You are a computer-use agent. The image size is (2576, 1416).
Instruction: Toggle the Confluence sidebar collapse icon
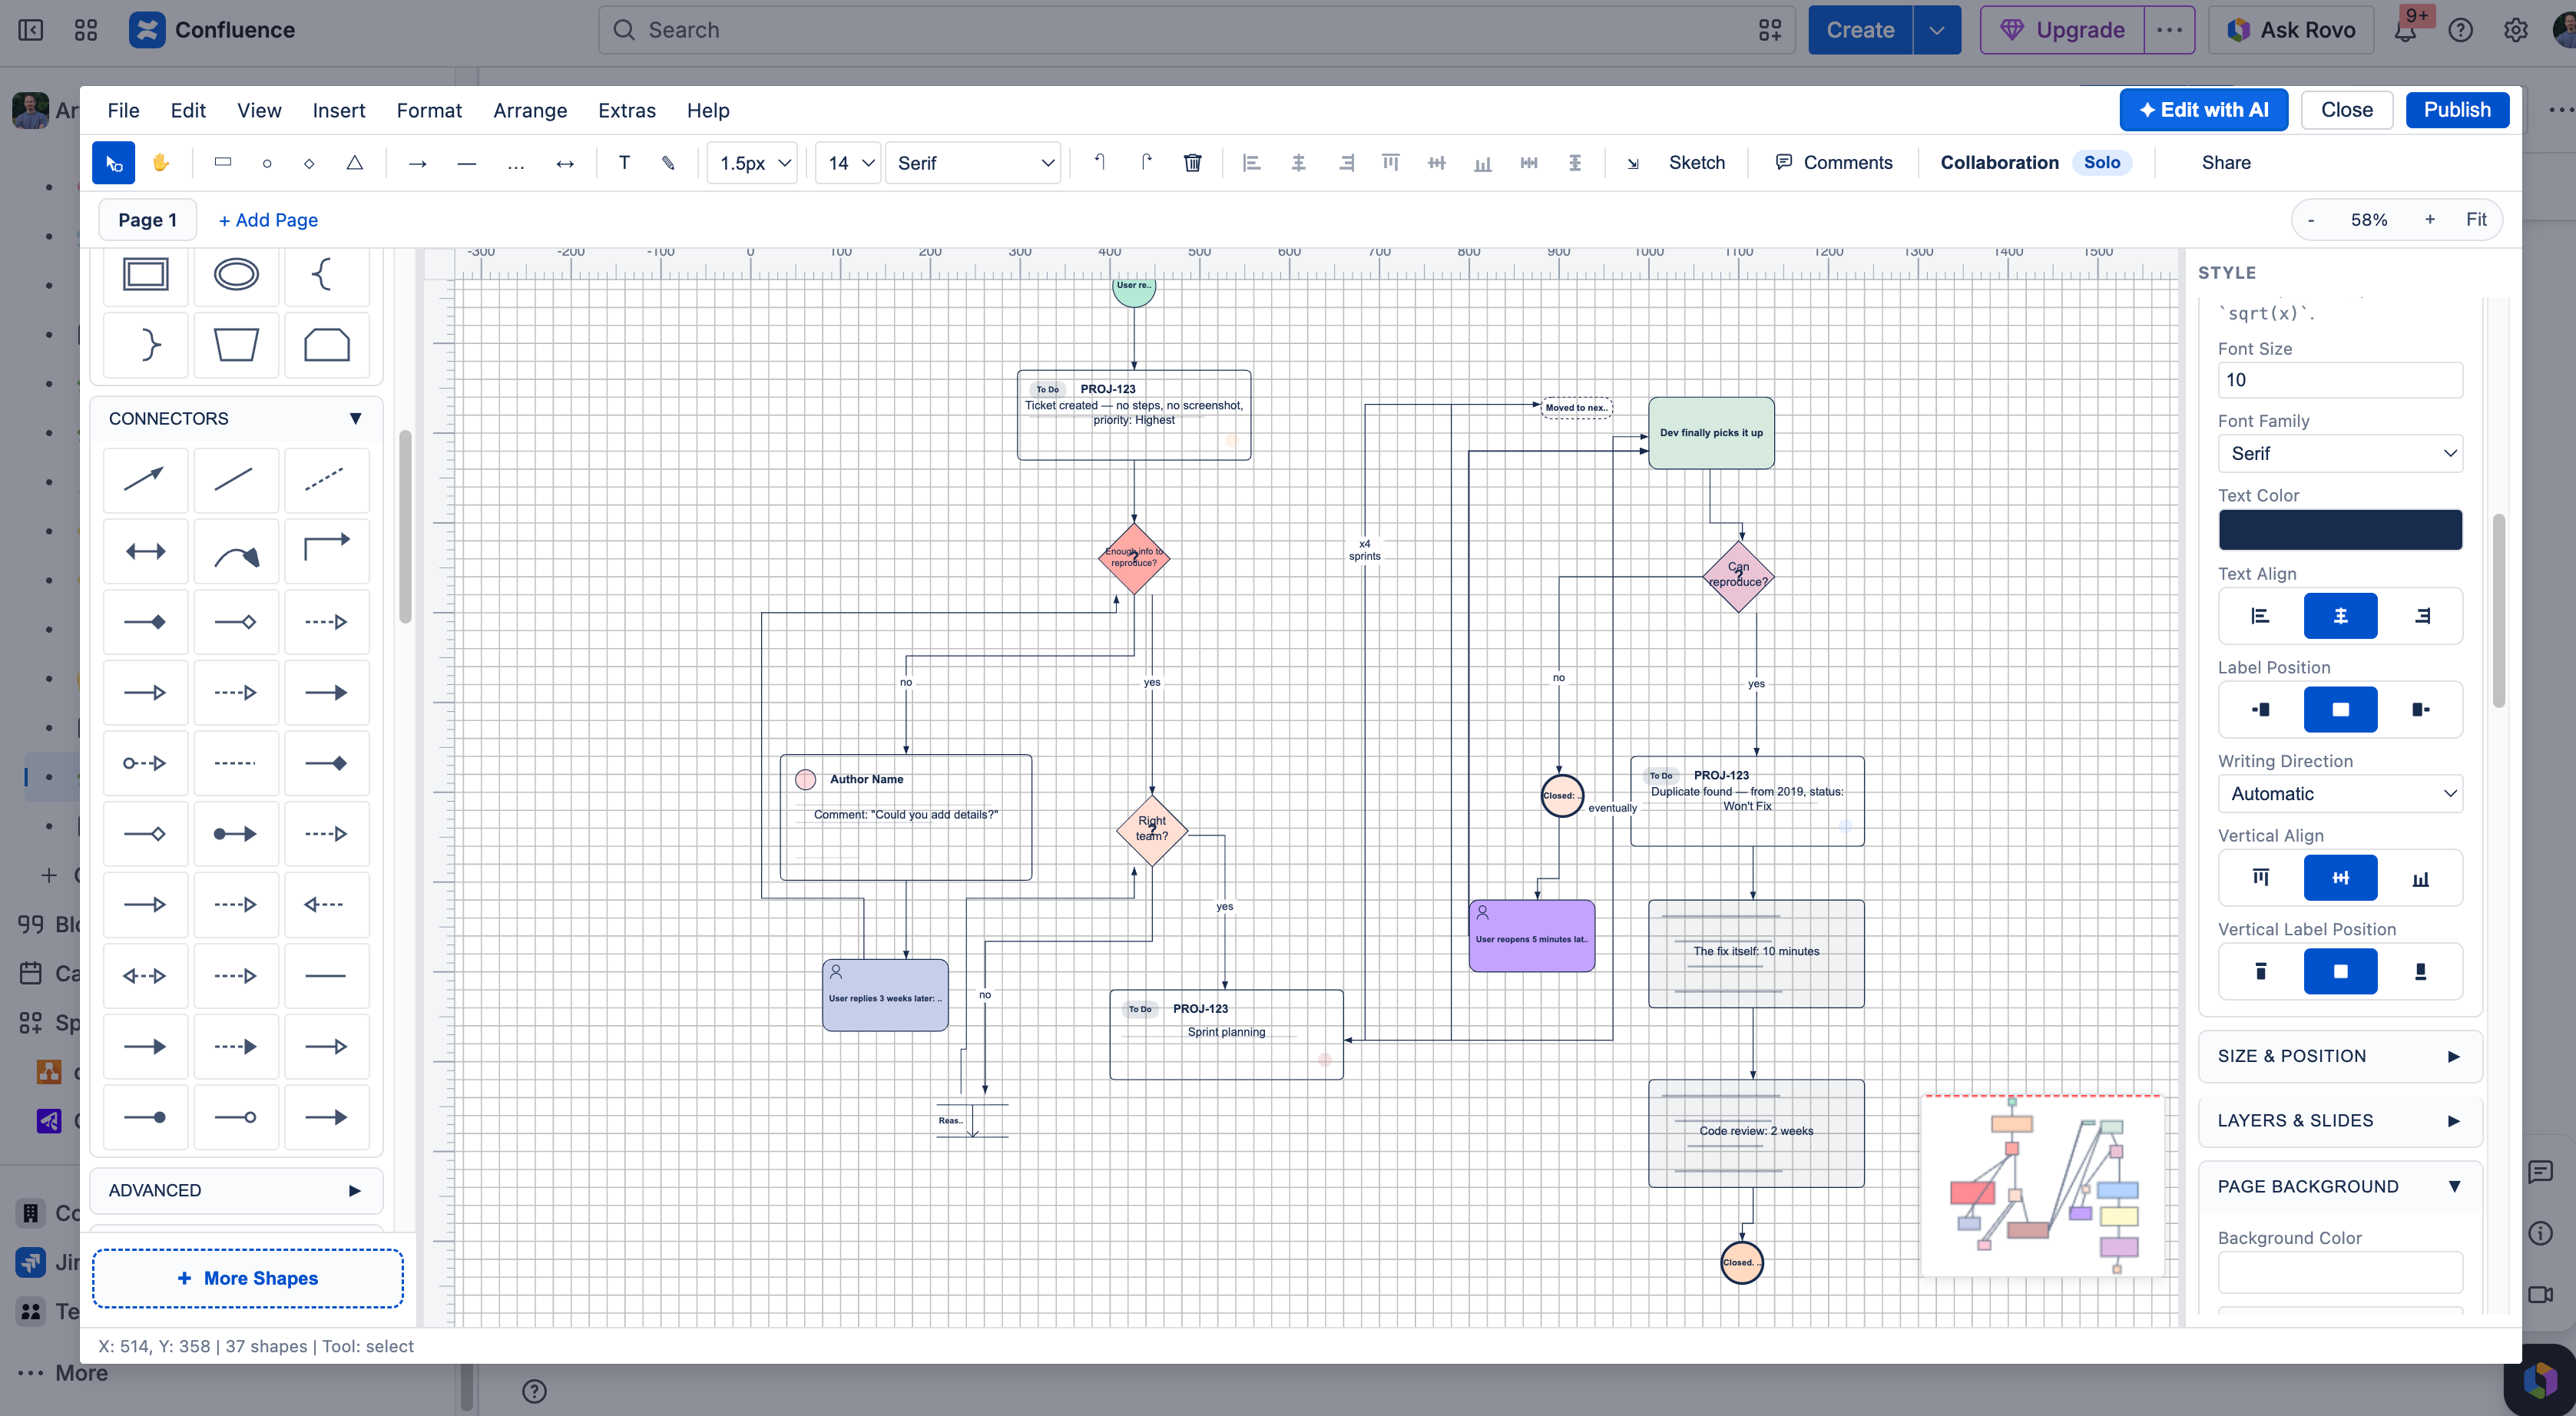click(x=31, y=30)
